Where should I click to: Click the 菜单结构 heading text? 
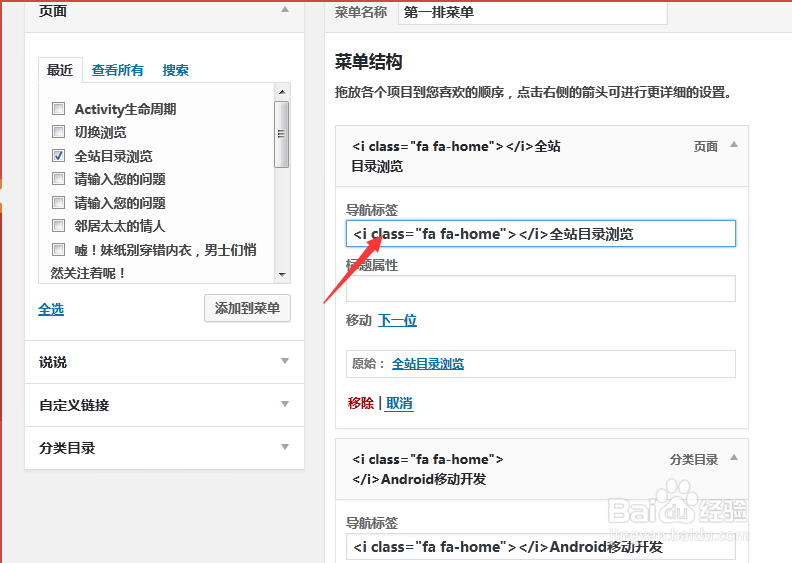tap(369, 62)
